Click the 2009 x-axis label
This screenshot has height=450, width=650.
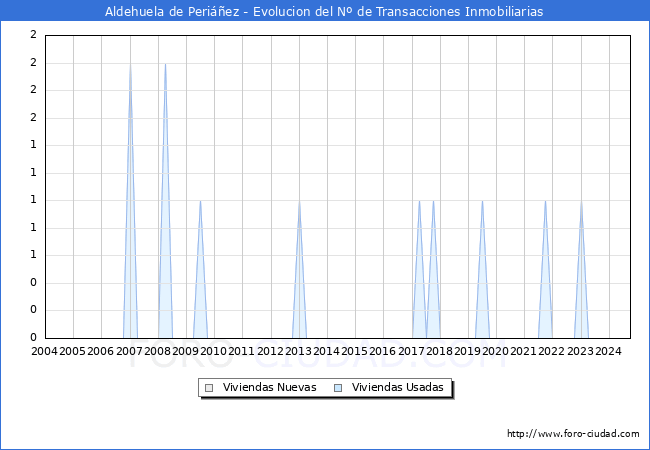(x=185, y=351)
